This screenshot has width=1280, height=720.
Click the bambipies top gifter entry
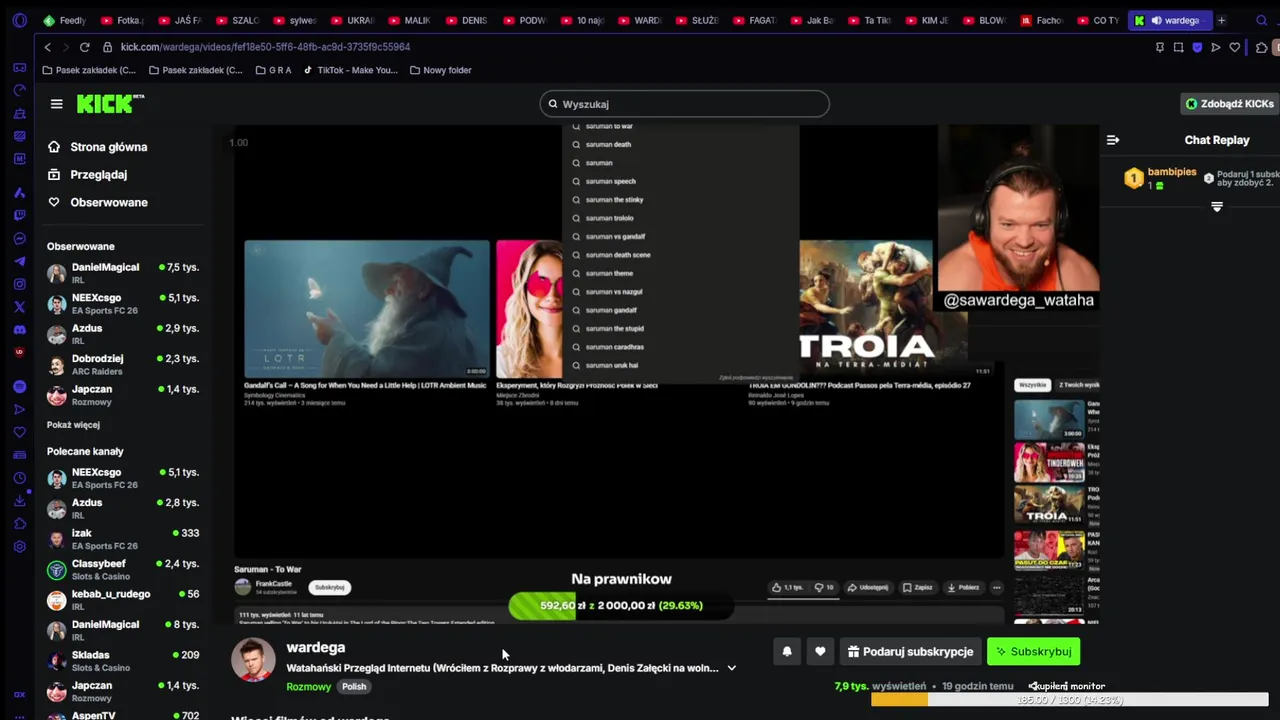pos(1162,178)
